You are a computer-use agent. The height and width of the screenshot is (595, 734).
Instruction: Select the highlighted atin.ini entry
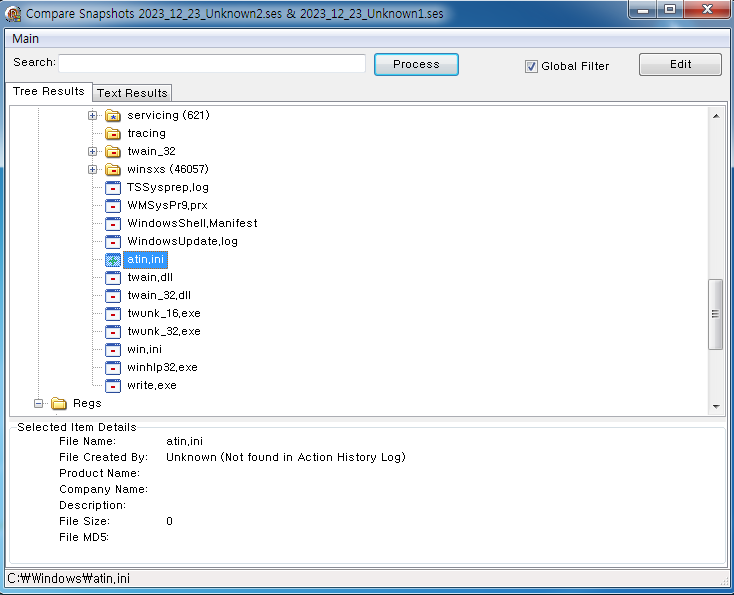[146, 260]
